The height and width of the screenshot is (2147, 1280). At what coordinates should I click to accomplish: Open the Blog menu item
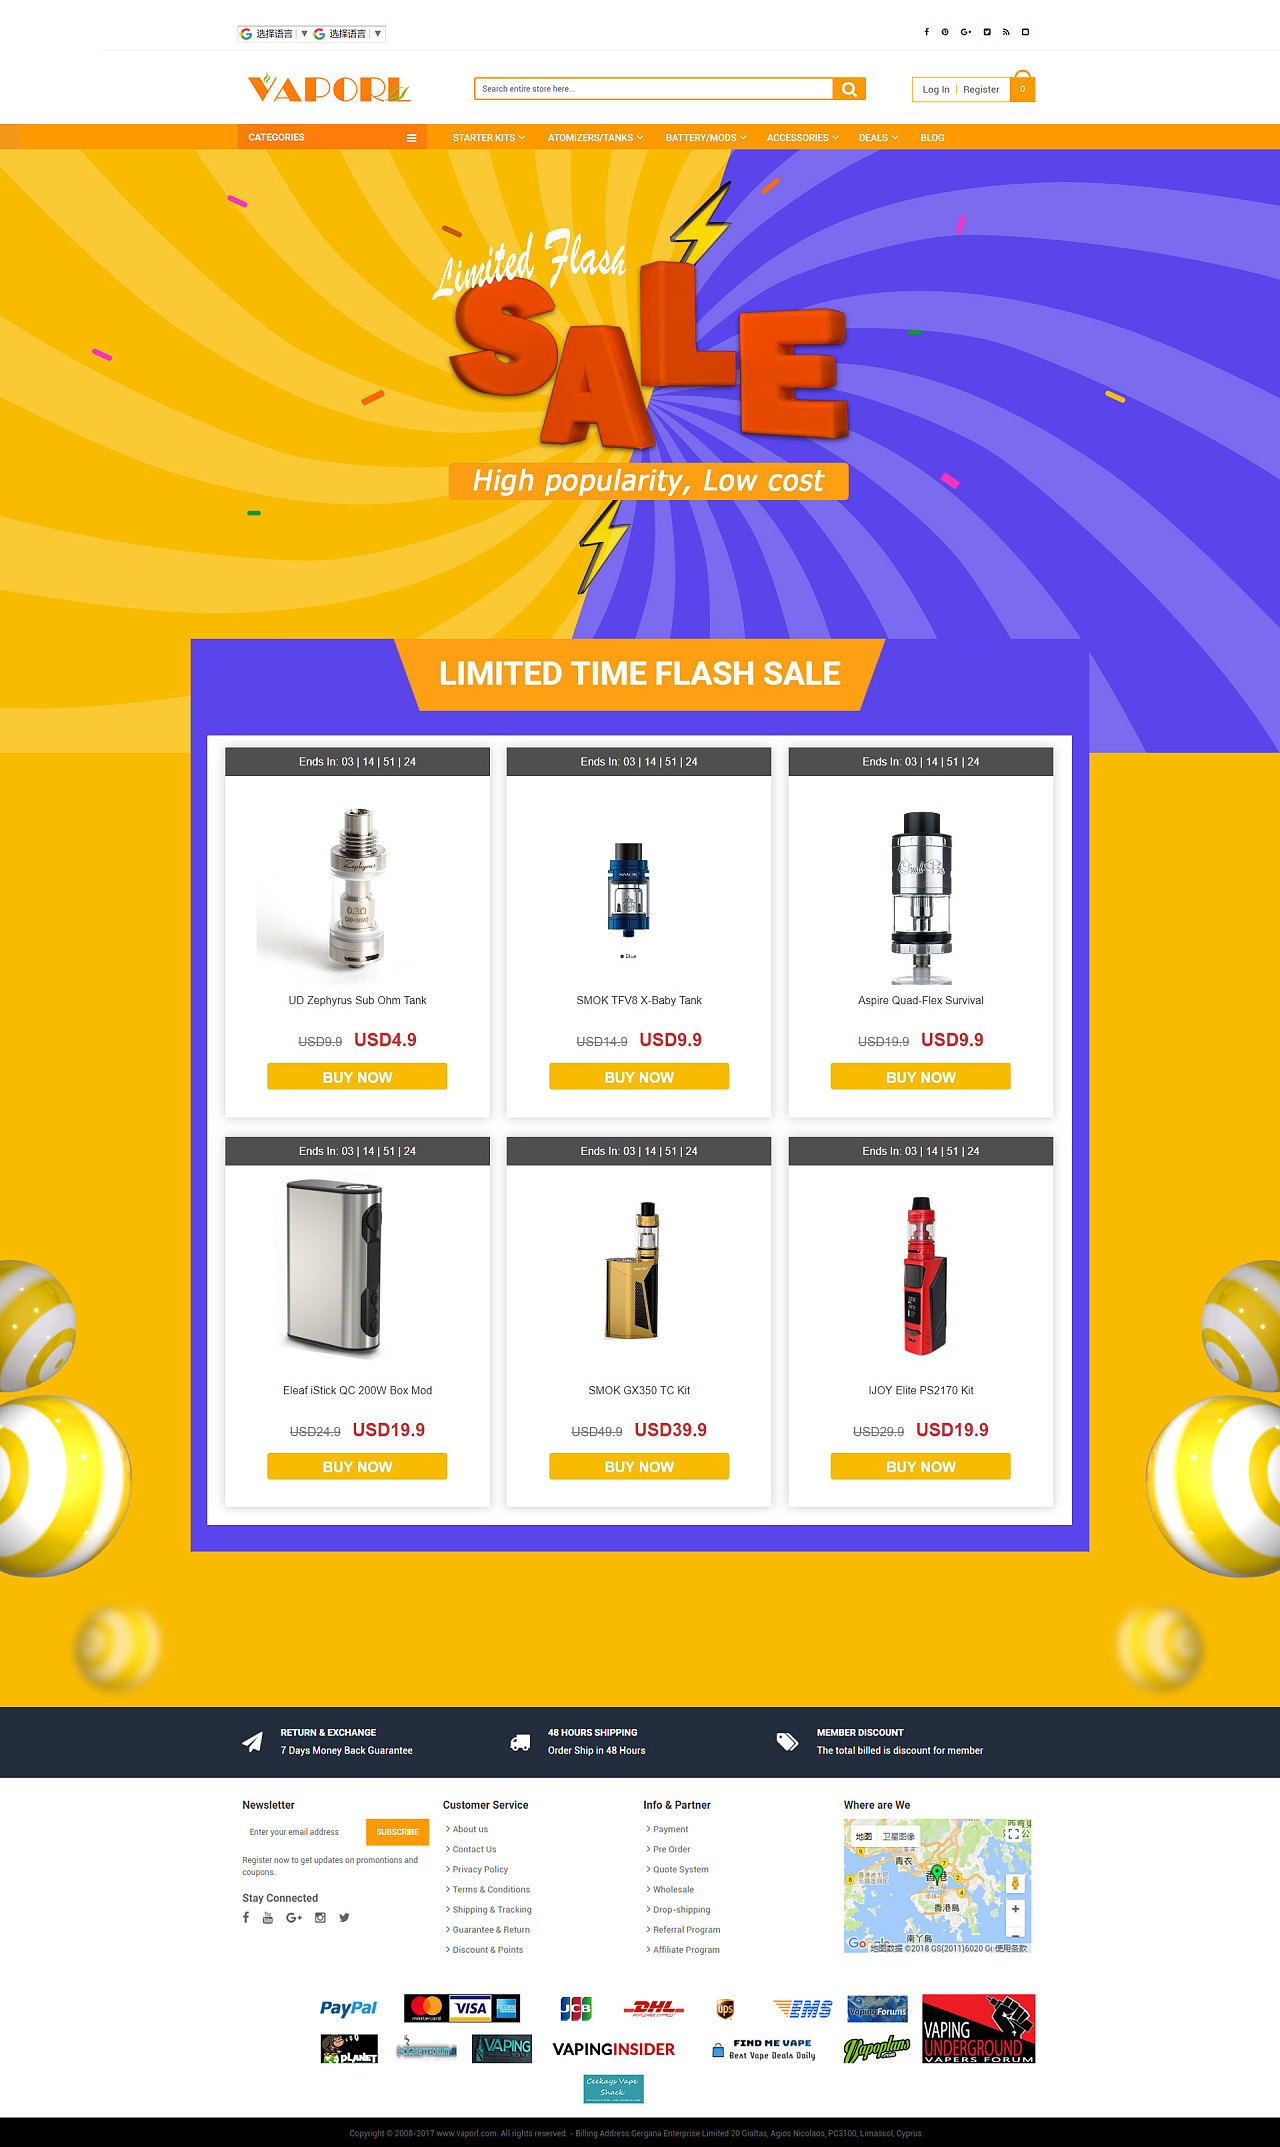click(x=932, y=138)
